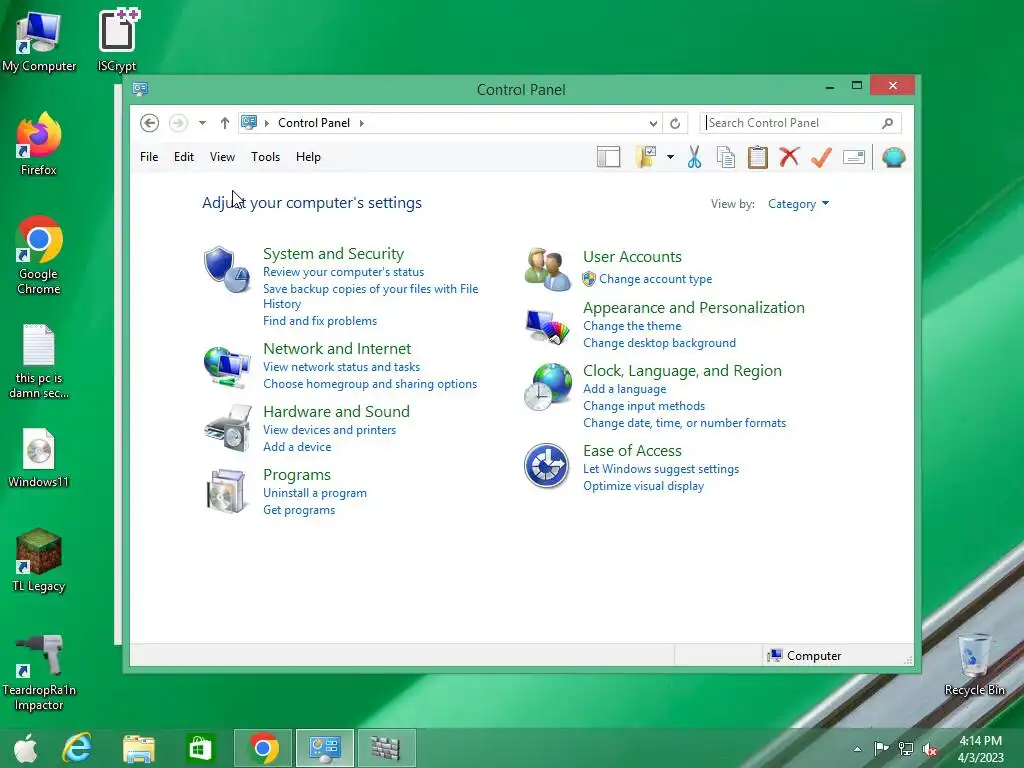The width and height of the screenshot is (1024, 768).
Task: Click the Programs disc box icon
Action: pyautogui.click(x=226, y=491)
